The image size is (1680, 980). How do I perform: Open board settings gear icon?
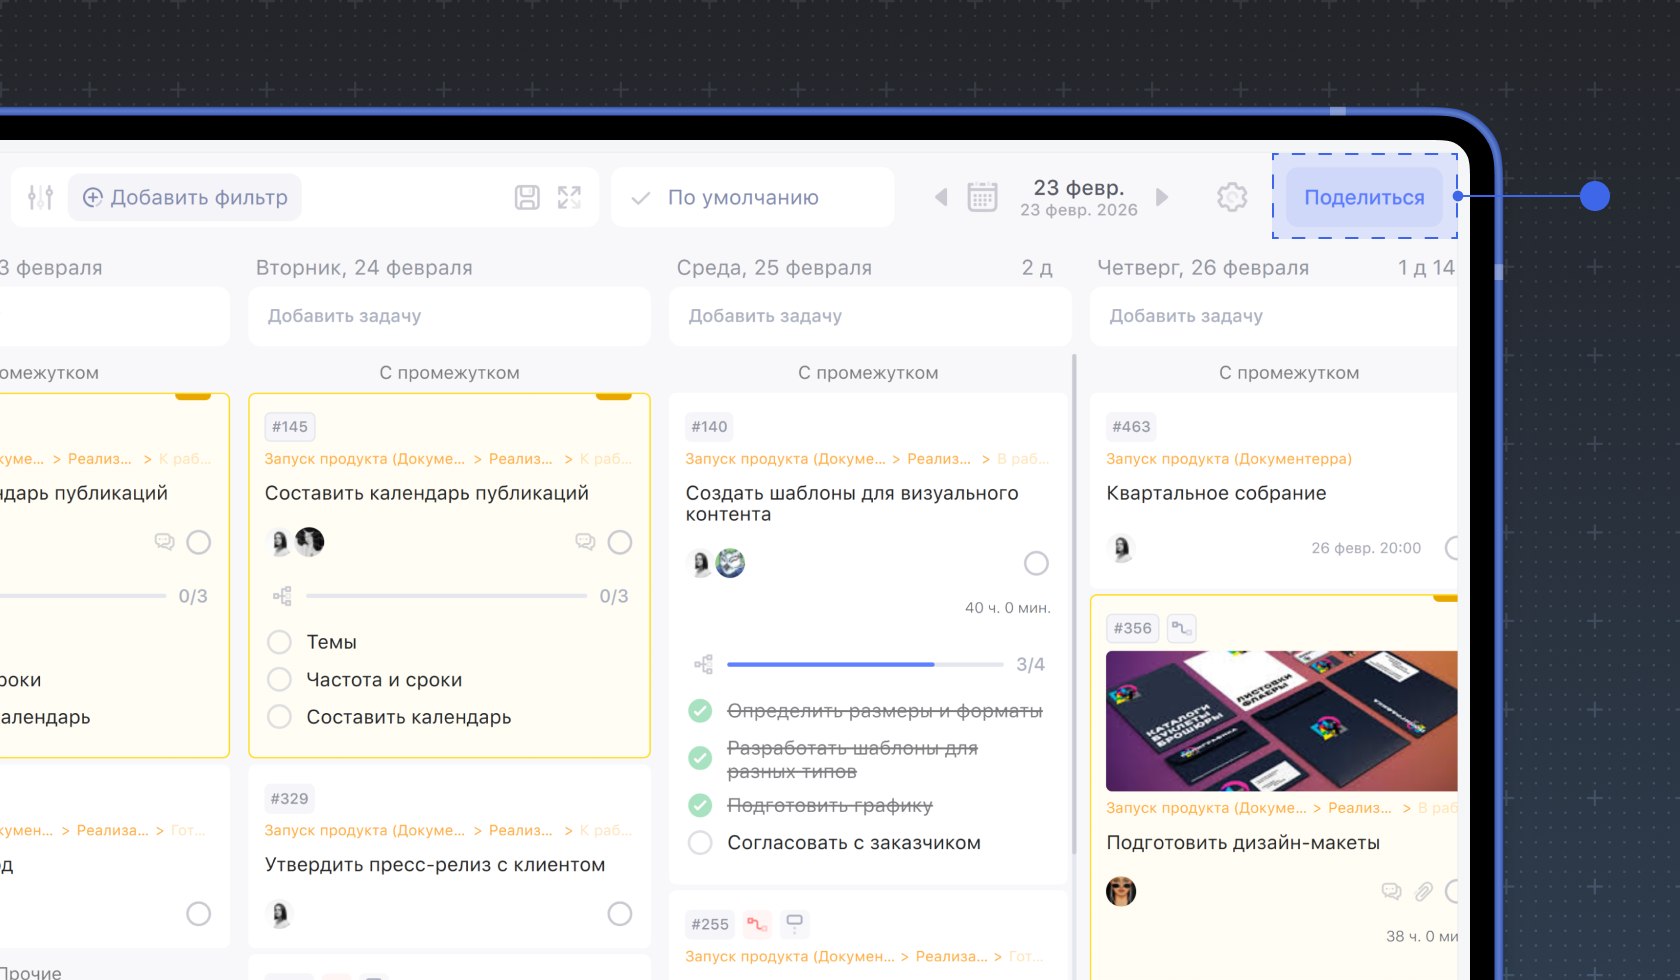[1232, 197]
